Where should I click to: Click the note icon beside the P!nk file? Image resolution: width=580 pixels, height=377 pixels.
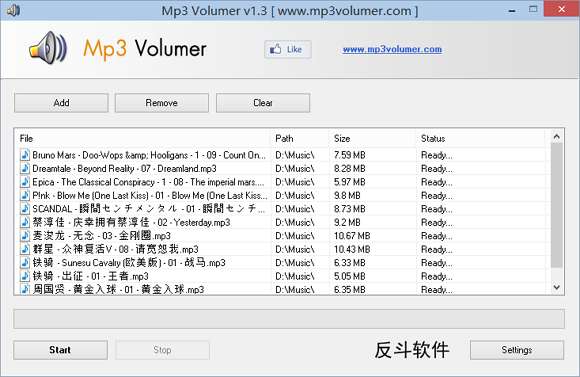(25, 195)
